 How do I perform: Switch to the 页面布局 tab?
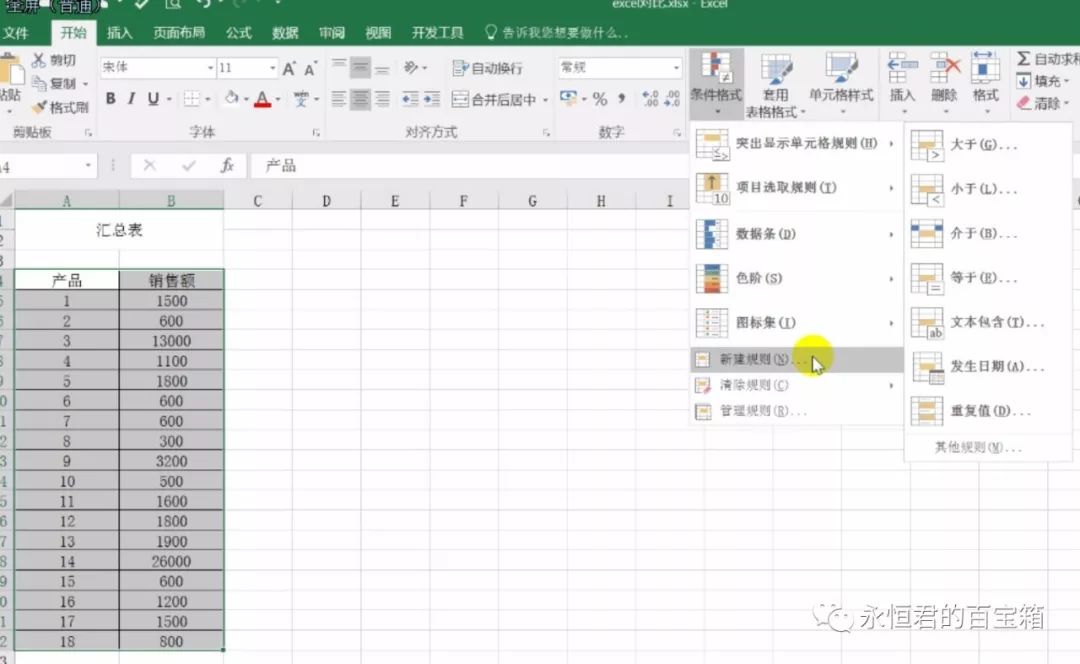coord(179,32)
